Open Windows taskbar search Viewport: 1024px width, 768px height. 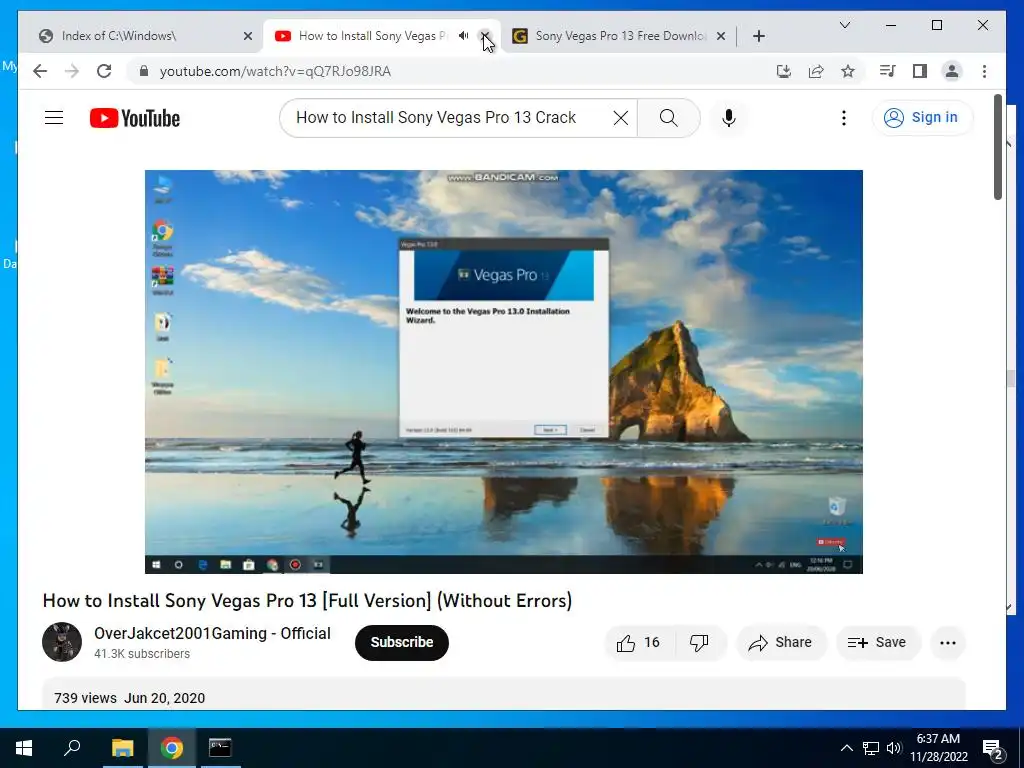(x=72, y=748)
